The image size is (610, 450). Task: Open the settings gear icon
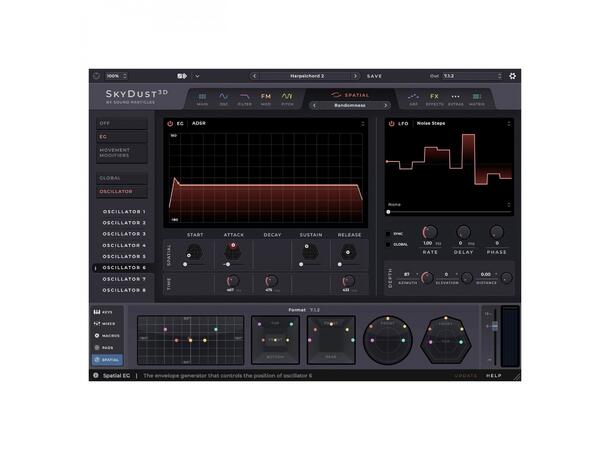pyautogui.click(x=512, y=76)
